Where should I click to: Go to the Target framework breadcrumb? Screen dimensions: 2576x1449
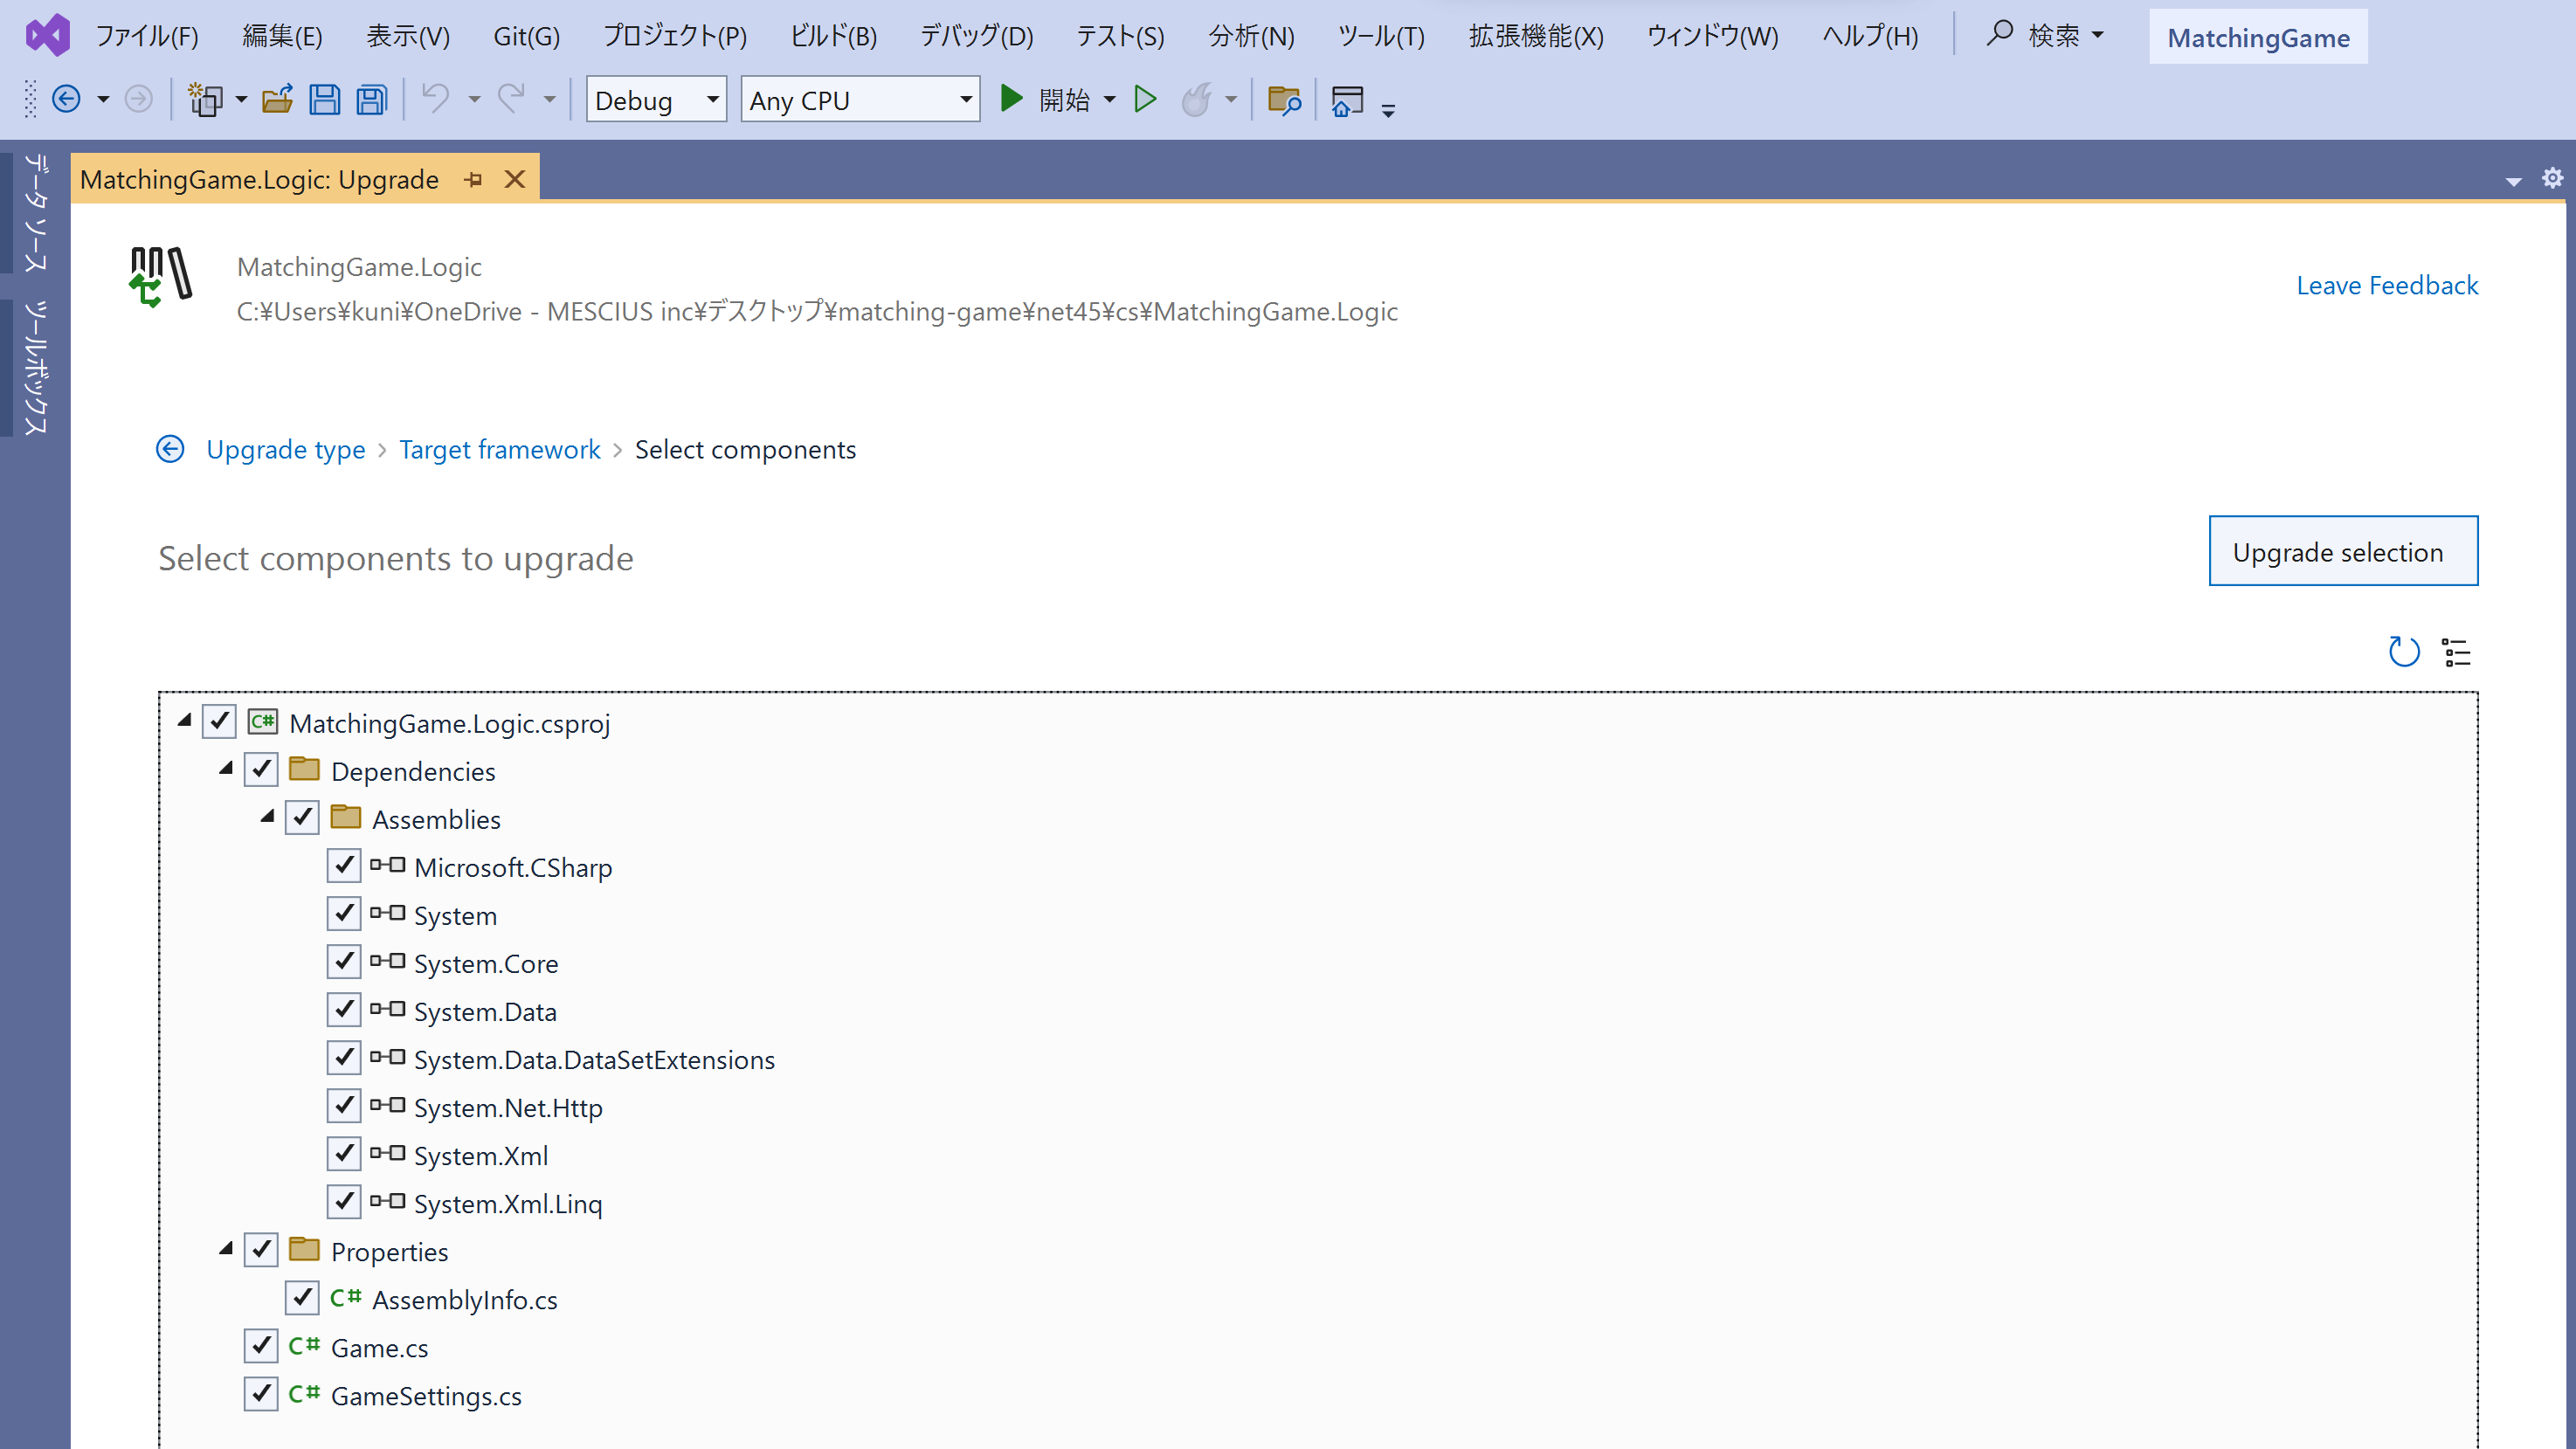(500, 450)
